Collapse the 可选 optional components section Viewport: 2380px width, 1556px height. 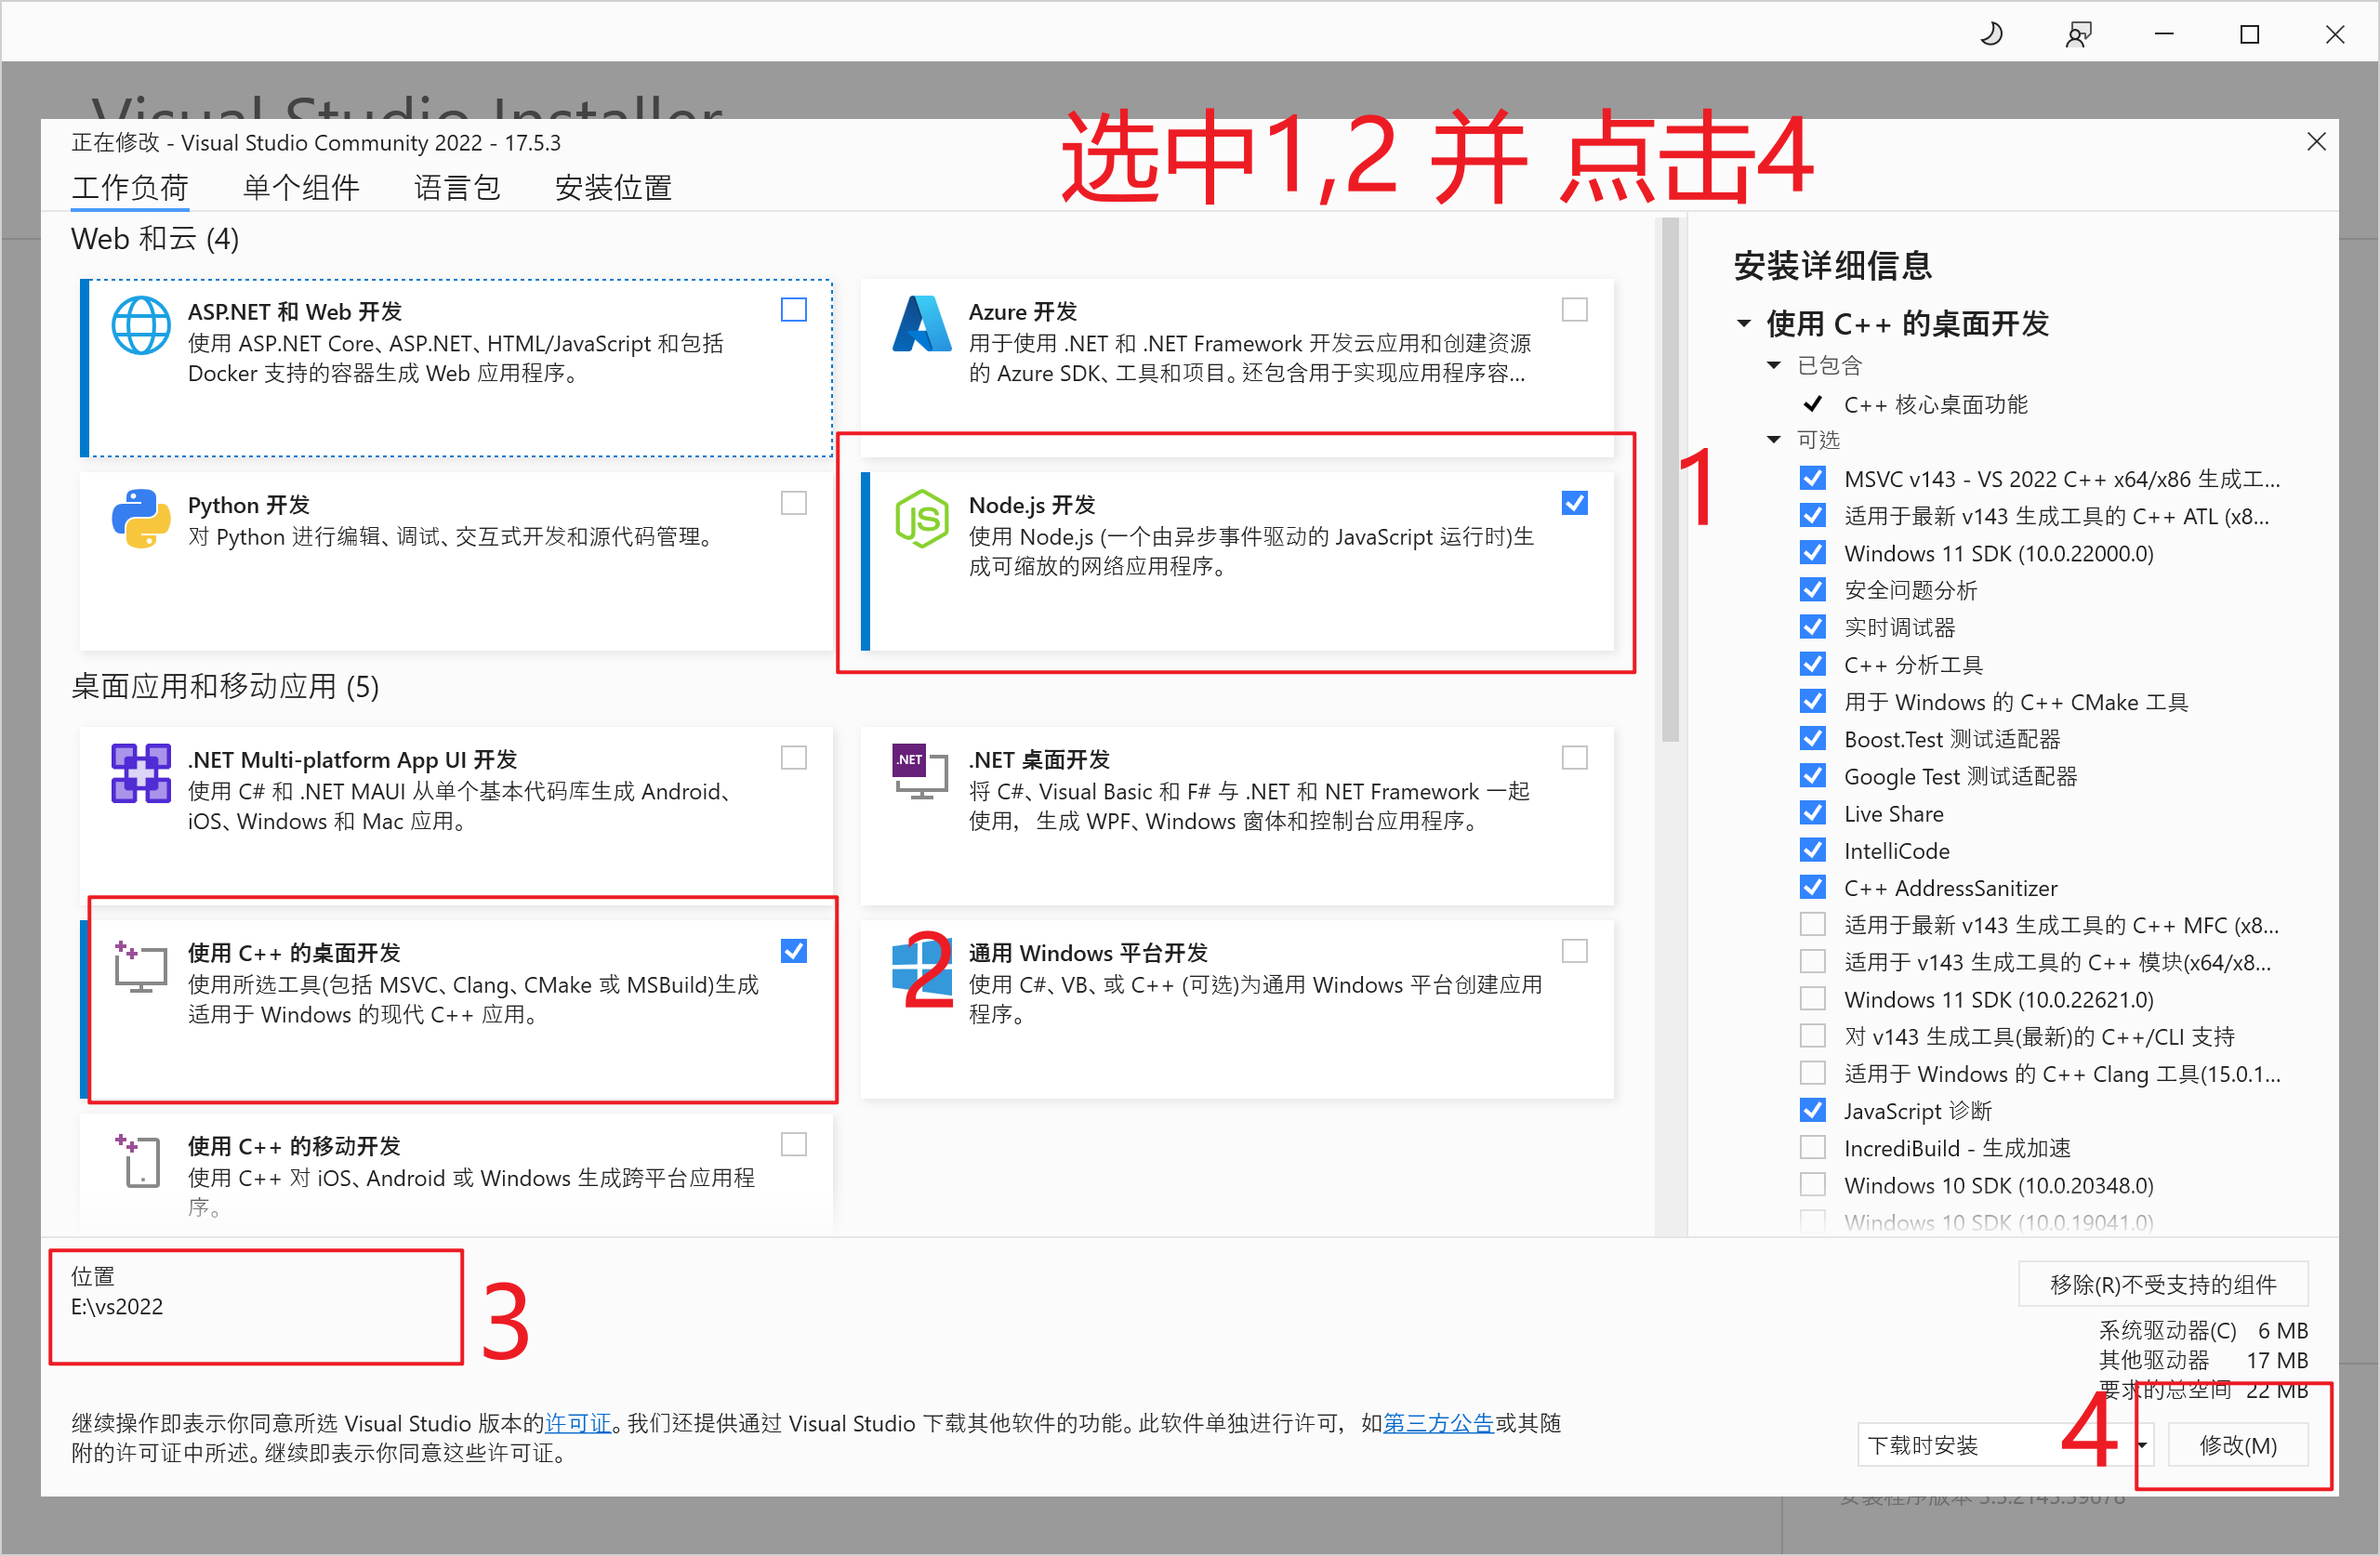pos(1774,439)
